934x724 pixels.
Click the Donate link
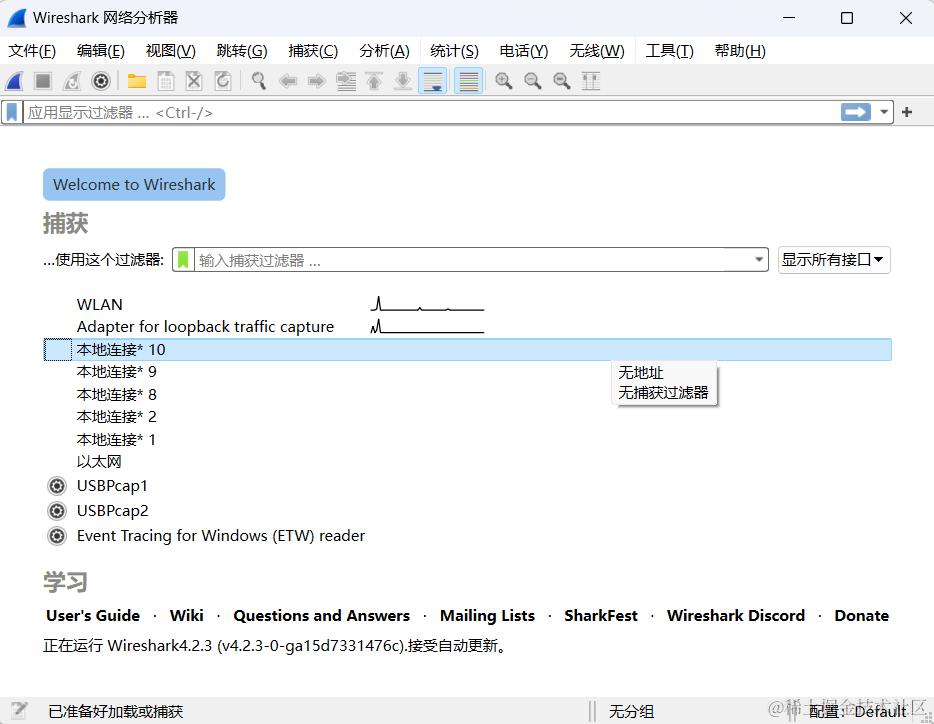[x=862, y=616]
